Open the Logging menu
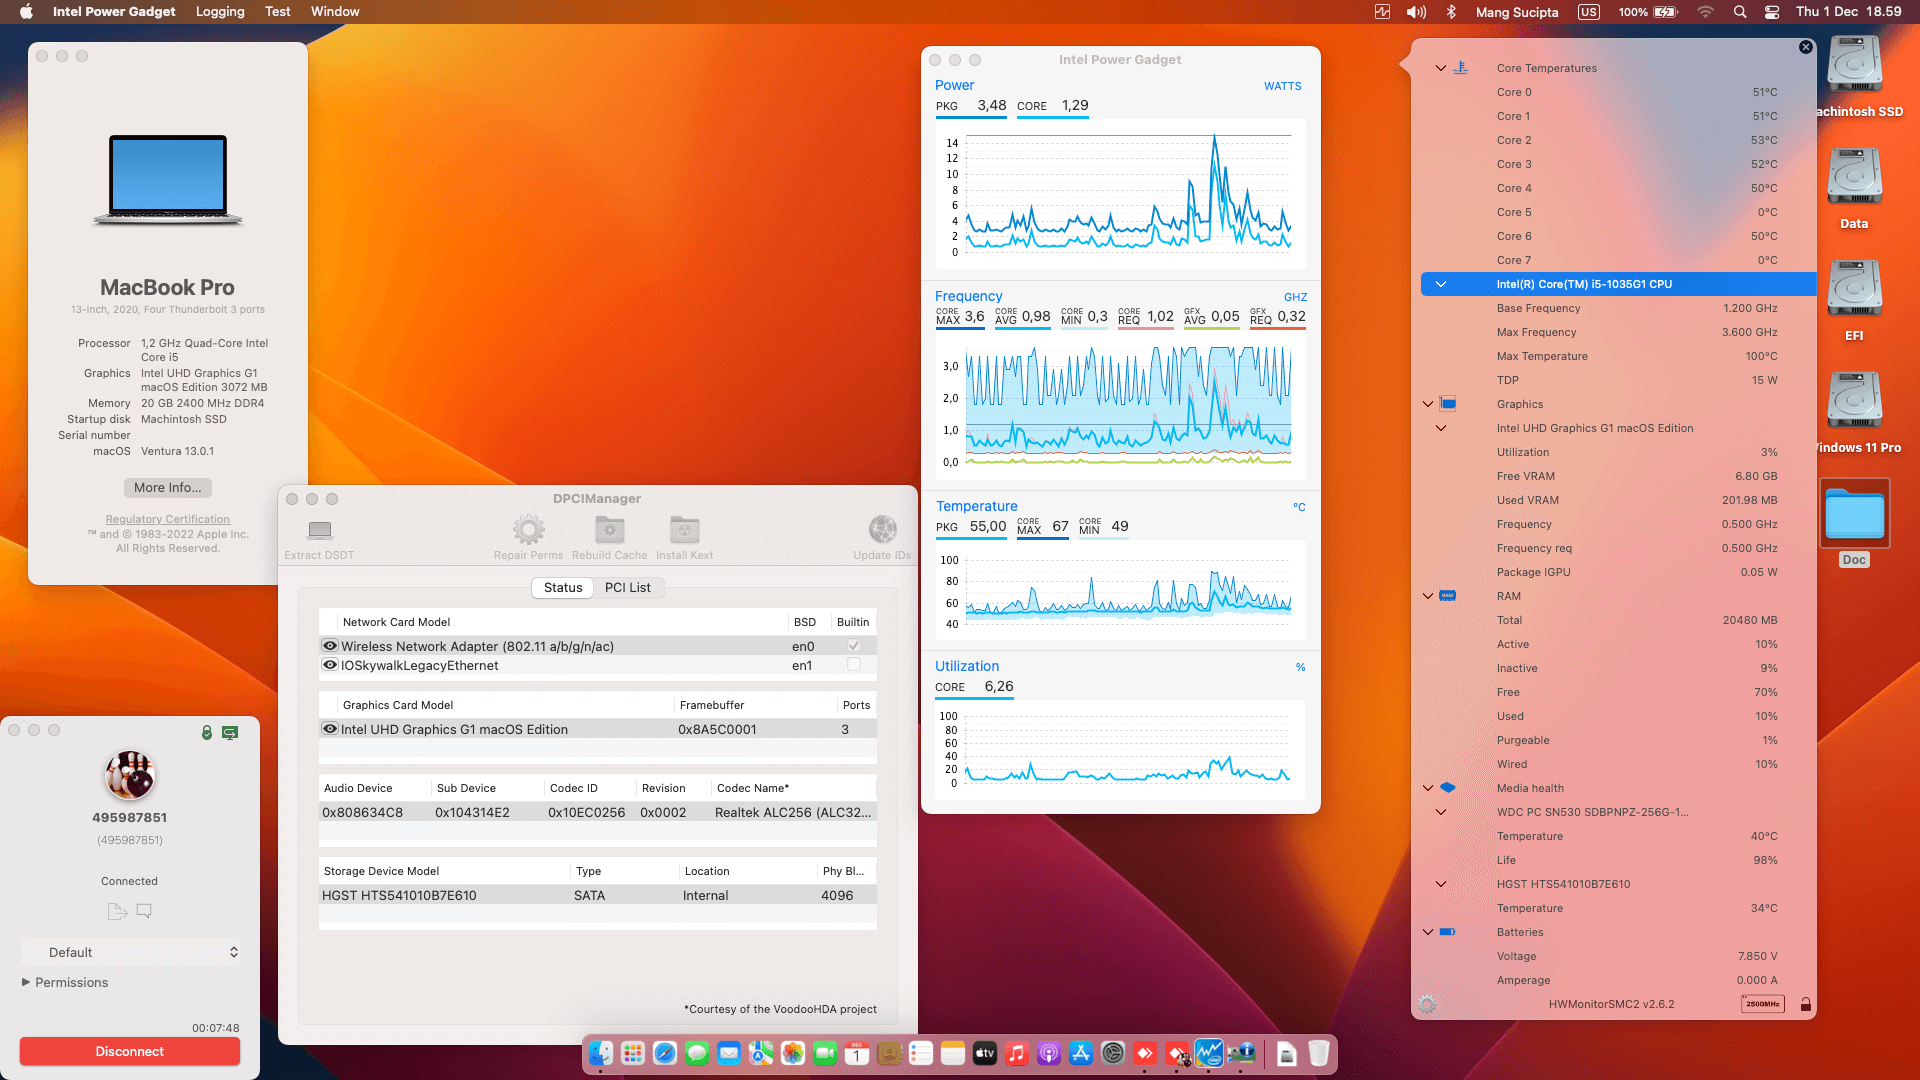1920x1080 pixels. pos(220,12)
